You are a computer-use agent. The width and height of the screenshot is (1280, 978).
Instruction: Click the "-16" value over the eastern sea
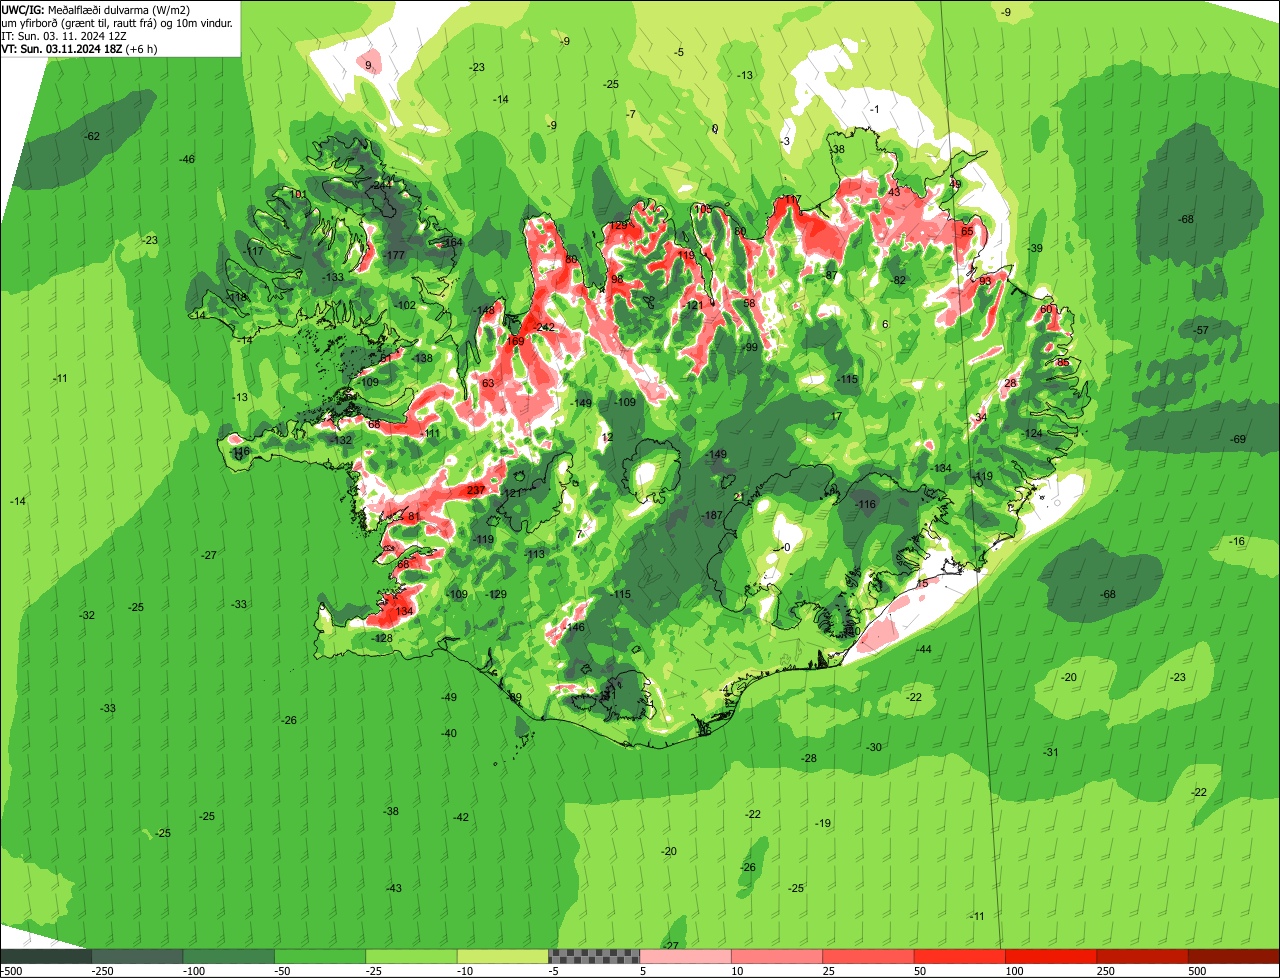click(1238, 541)
